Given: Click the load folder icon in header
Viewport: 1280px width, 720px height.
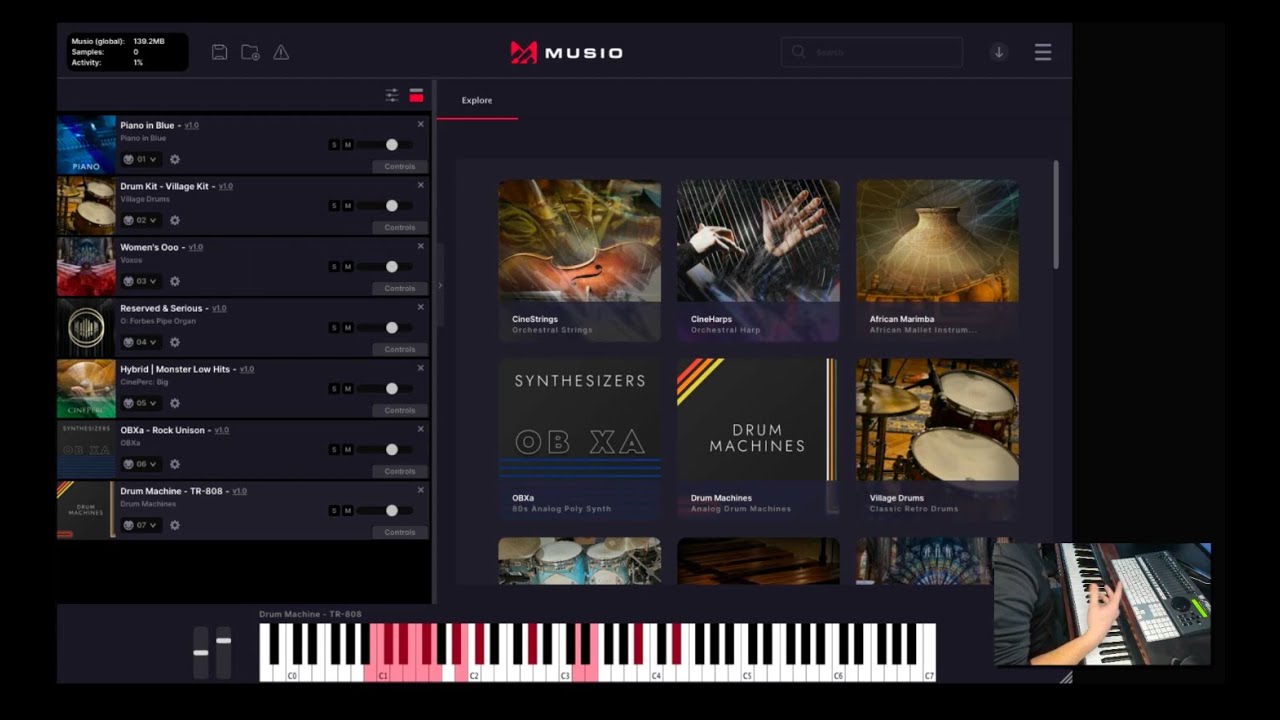Looking at the screenshot, I should point(250,52).
